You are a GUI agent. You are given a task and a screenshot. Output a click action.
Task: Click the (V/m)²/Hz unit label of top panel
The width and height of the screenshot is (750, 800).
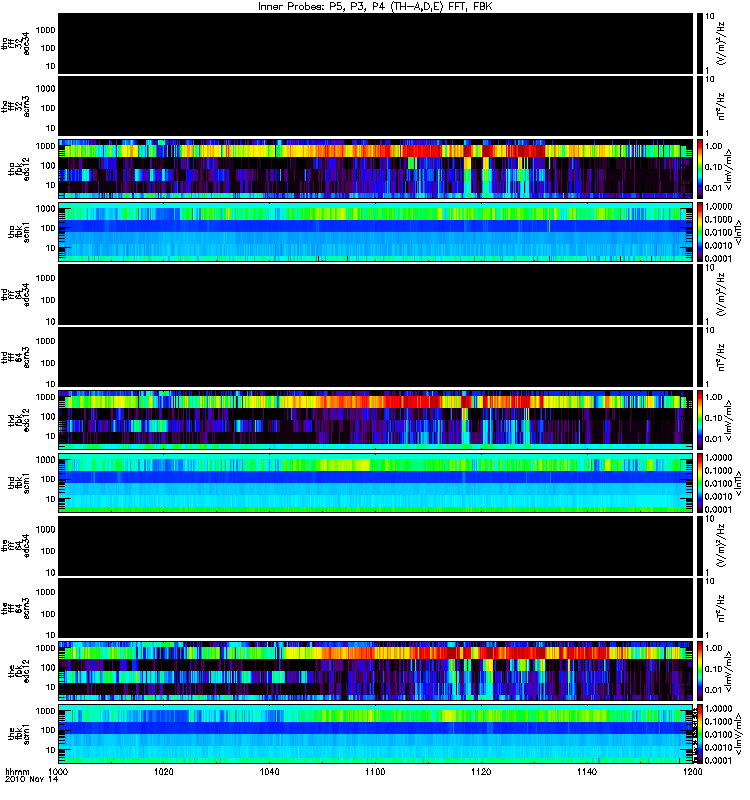(x=722, y=43)
